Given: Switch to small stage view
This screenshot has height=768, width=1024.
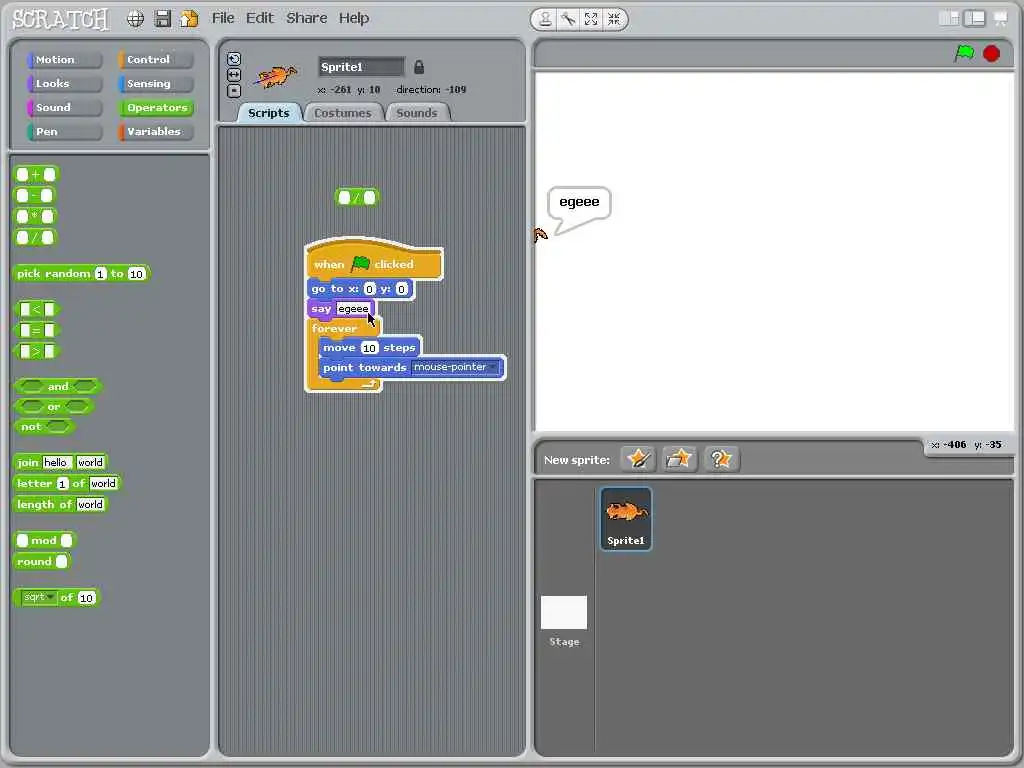Looking at the screenshot, I should click(949, 18).
